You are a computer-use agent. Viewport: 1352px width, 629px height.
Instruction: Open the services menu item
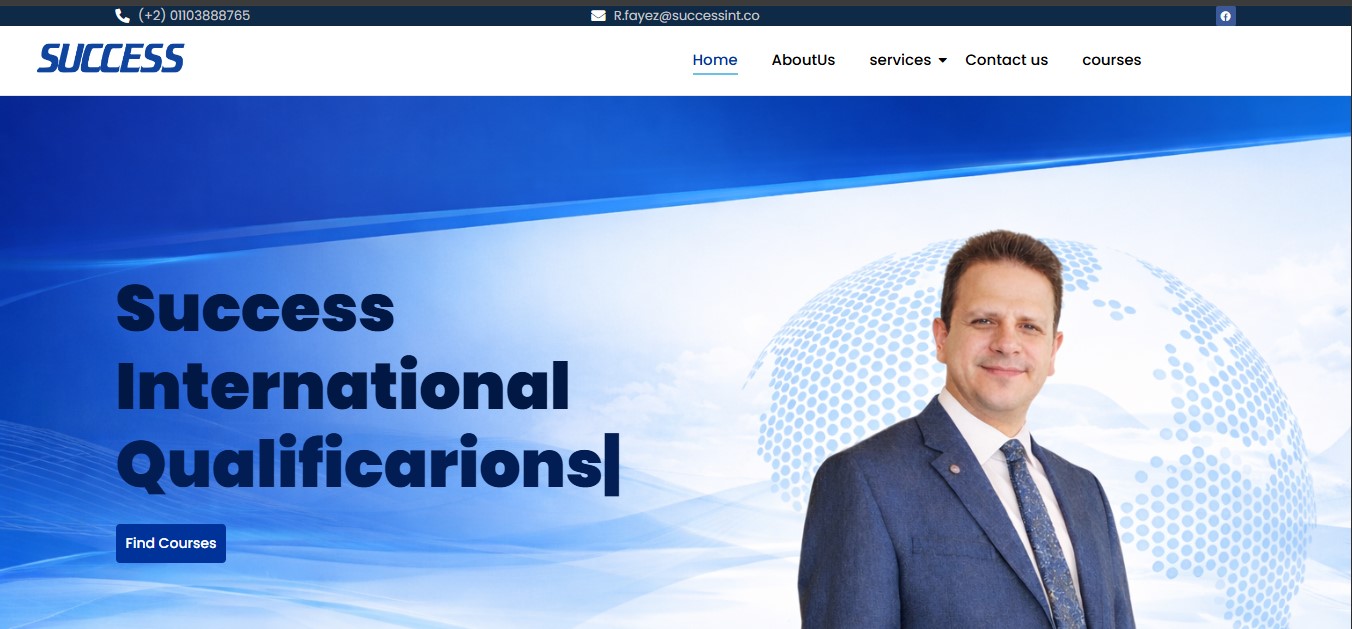[x=900, y=60]
